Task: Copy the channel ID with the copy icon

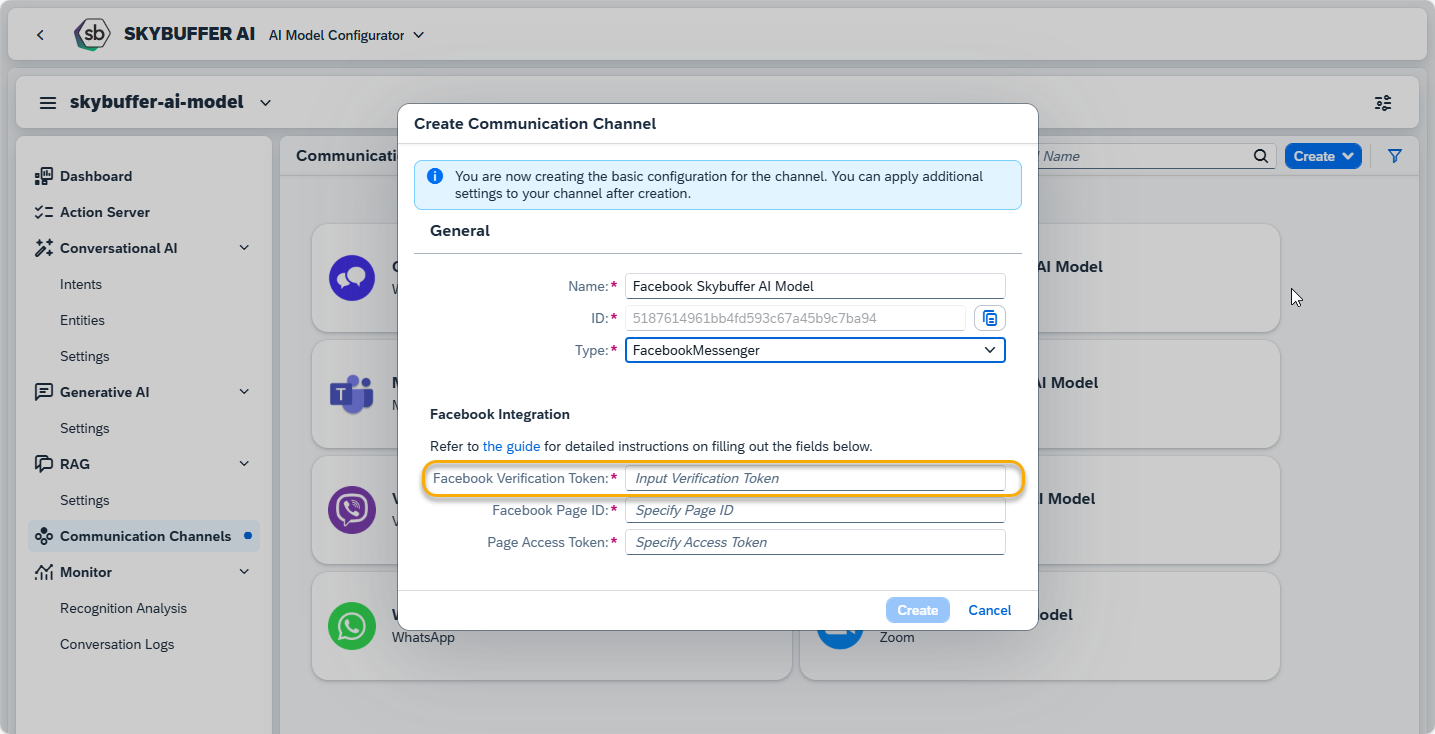Action: pyautogui.click(x=990, y=318)
